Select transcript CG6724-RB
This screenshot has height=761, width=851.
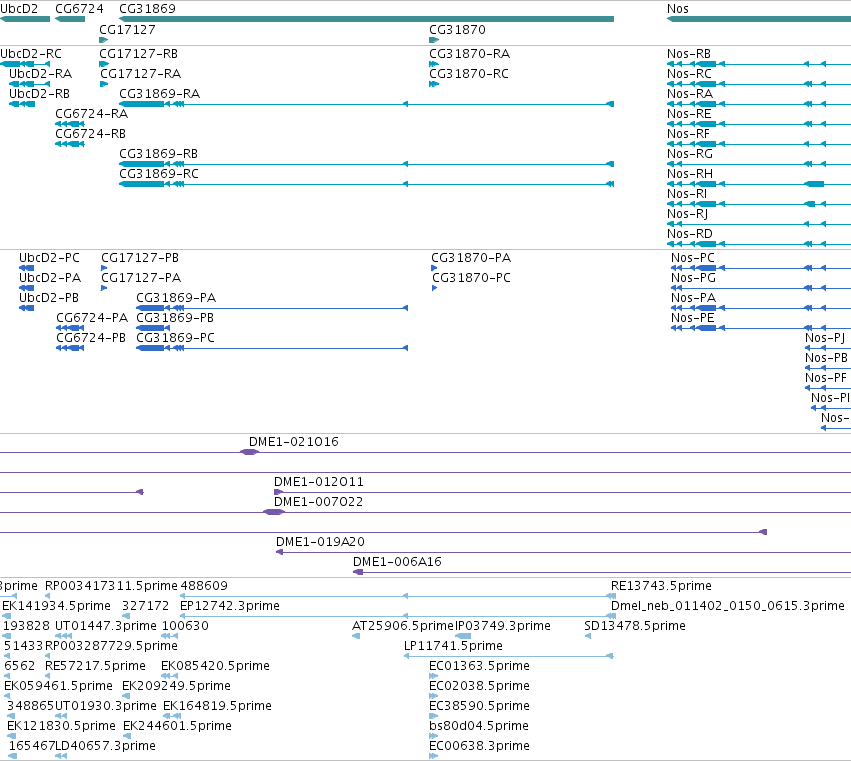click(x=91, y=134)
